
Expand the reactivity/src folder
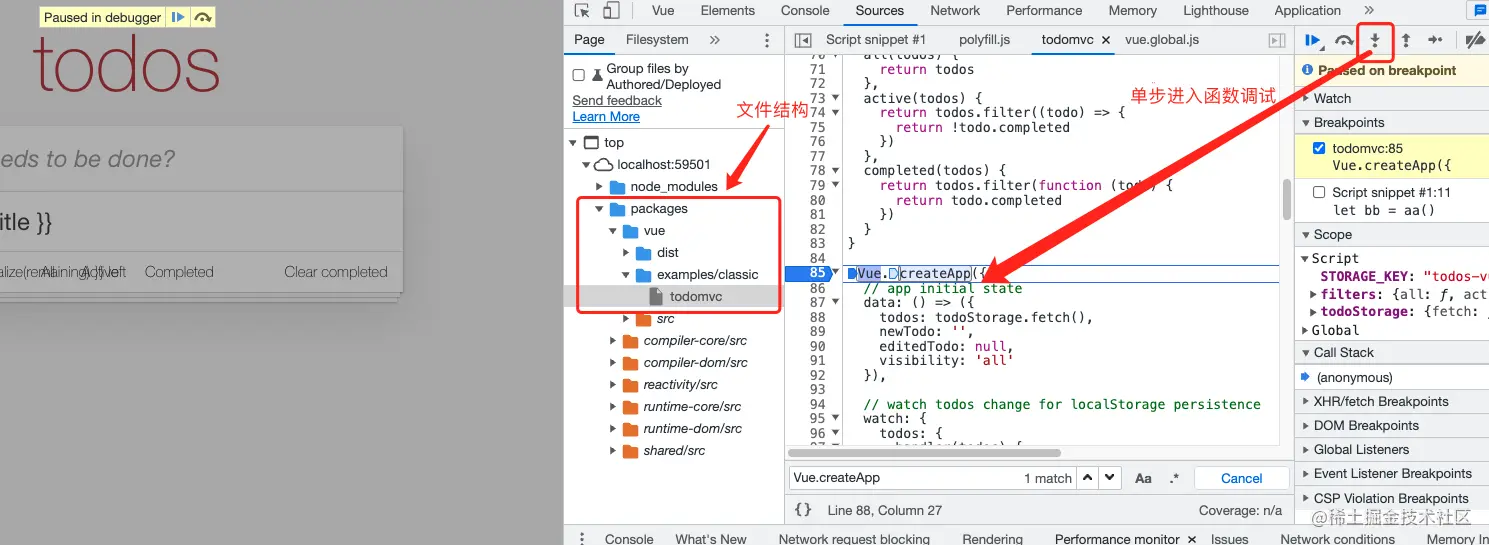point(613,385)
